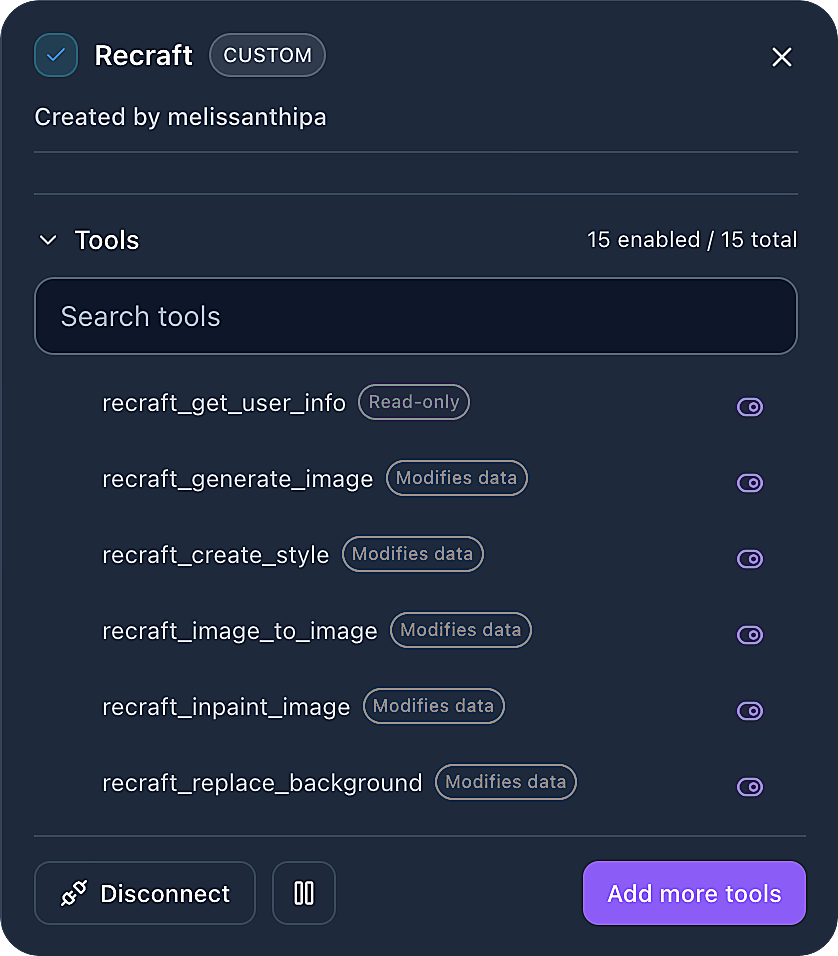Viewport: 838px width, 956px height.
Task: Click Add more tools button
Action: point(694,893)
